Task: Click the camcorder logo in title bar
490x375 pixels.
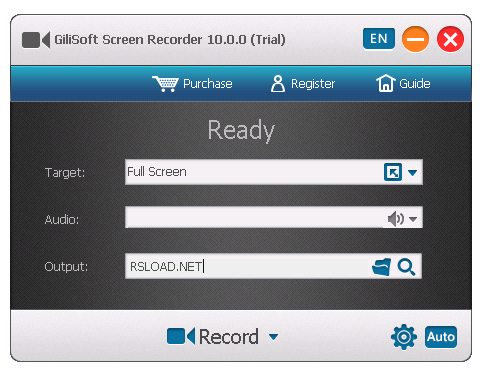Action: [36, 40]
